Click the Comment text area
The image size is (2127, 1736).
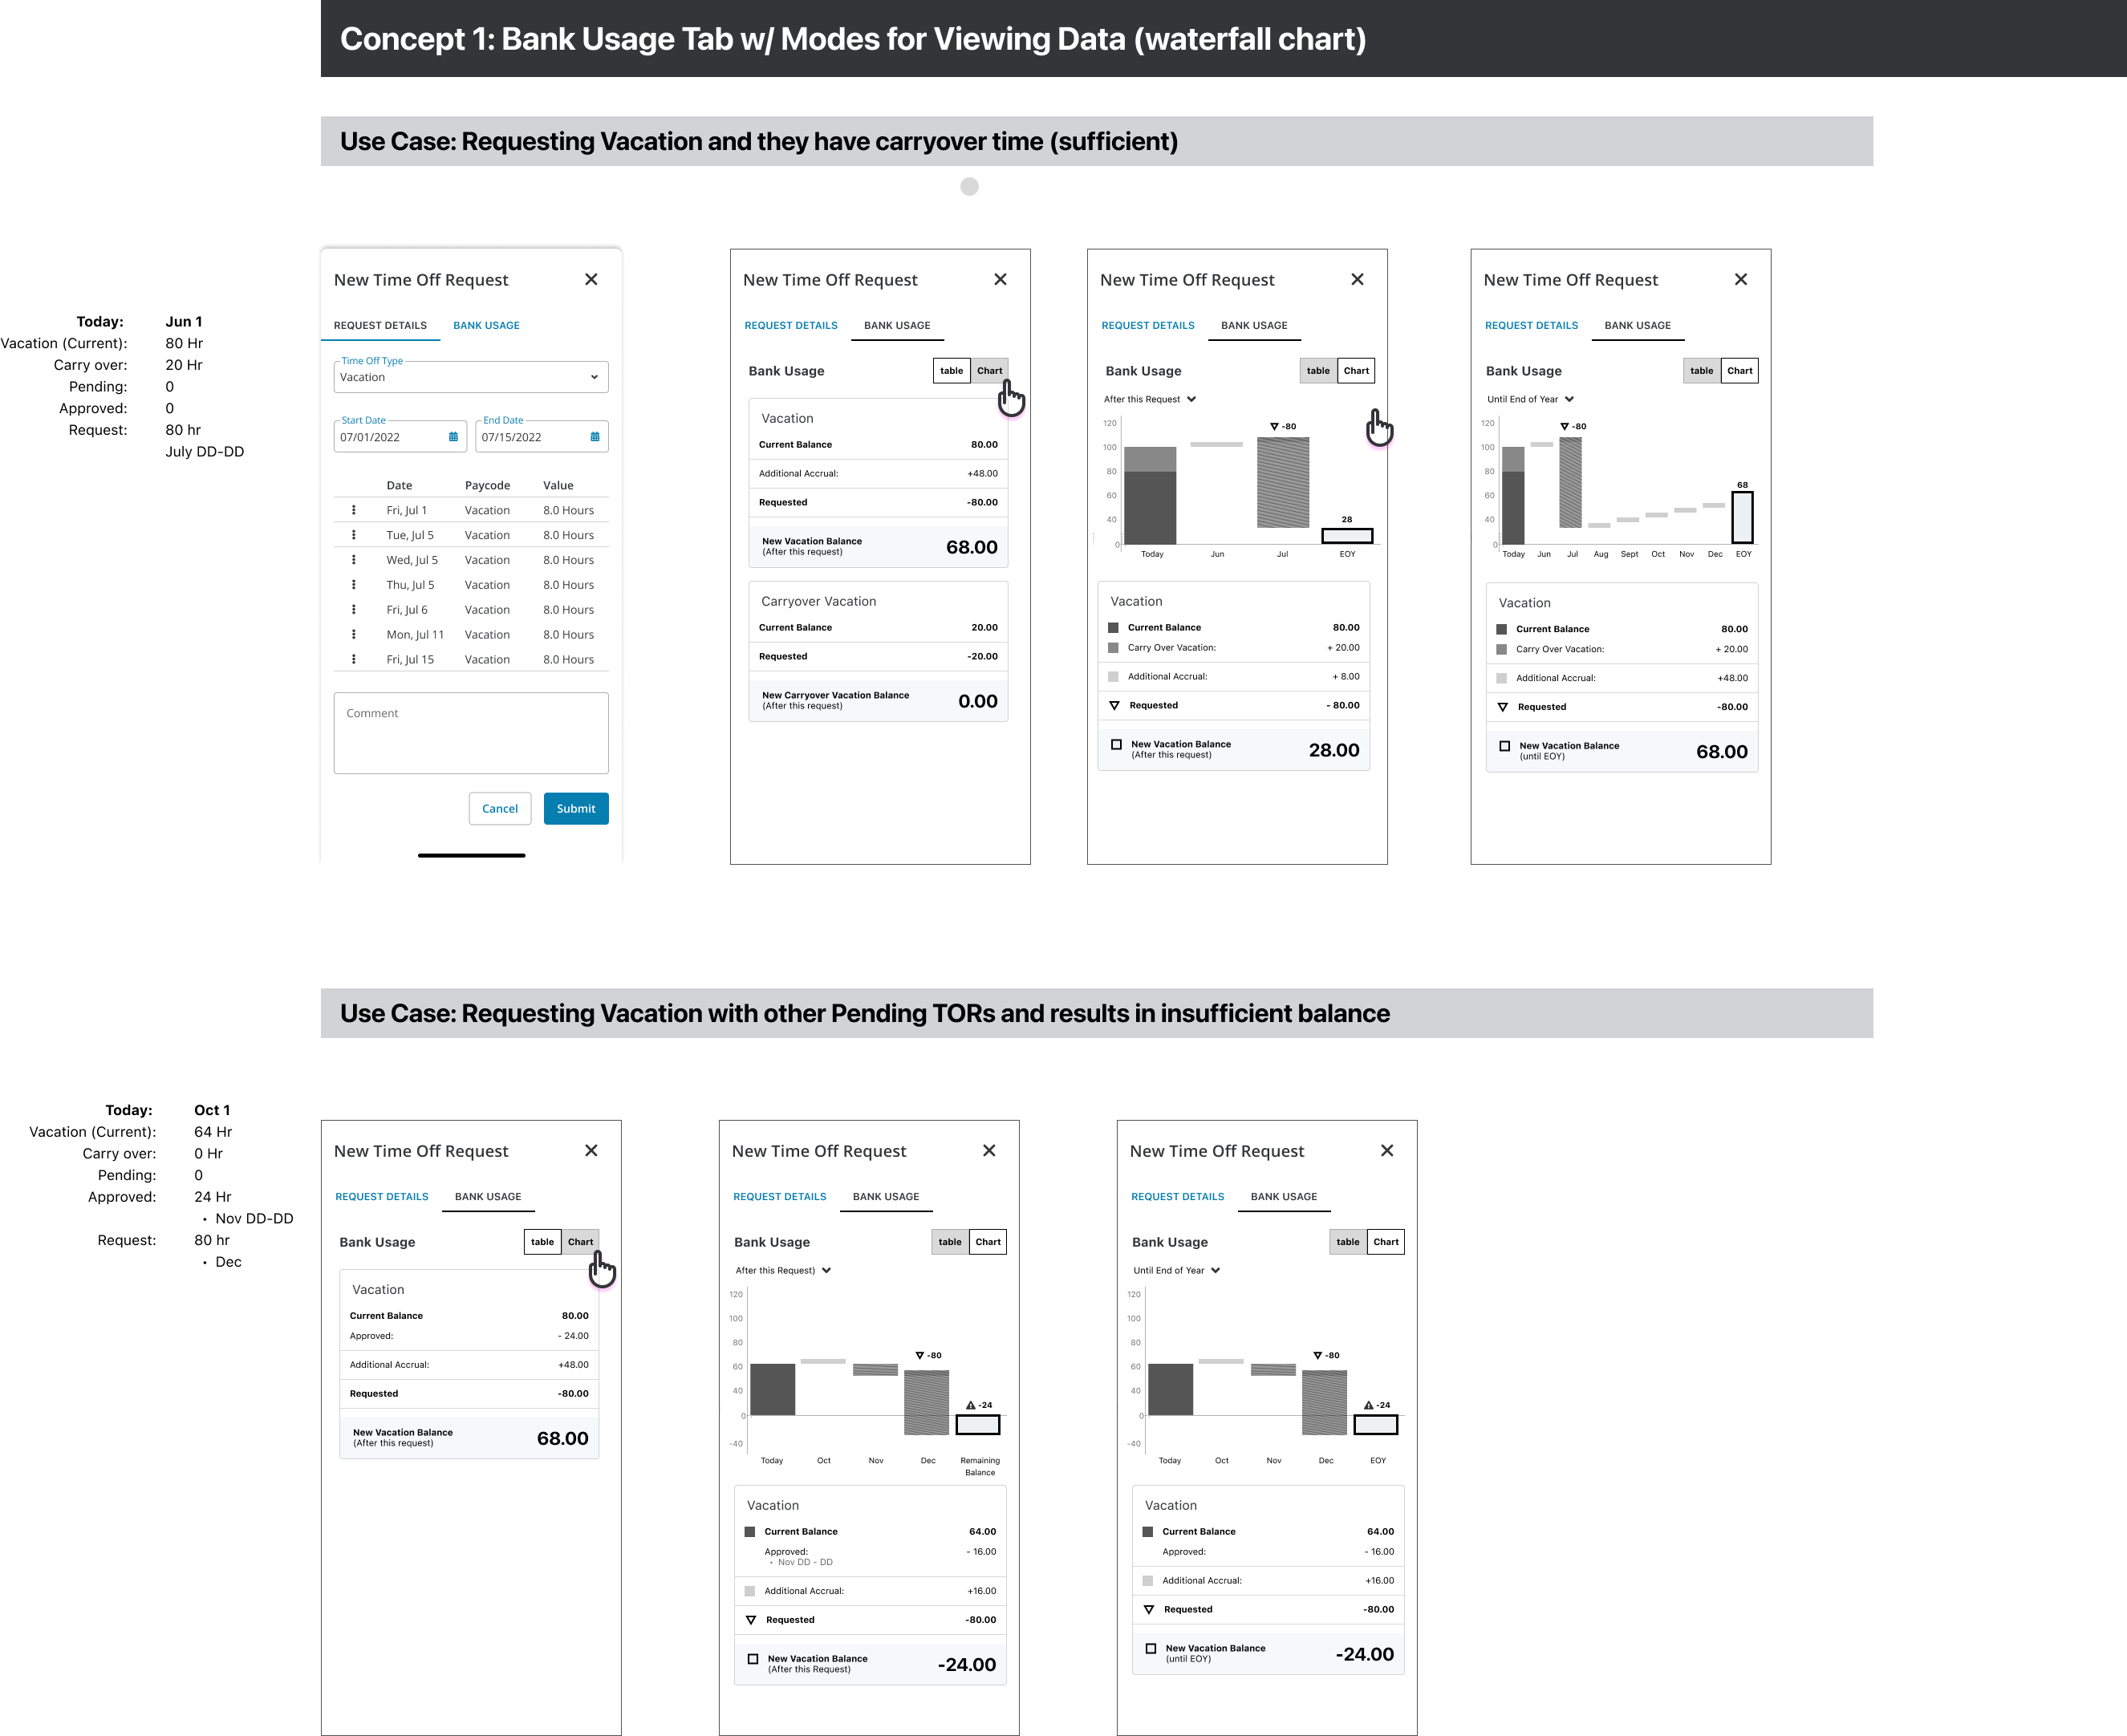(471, 733)
